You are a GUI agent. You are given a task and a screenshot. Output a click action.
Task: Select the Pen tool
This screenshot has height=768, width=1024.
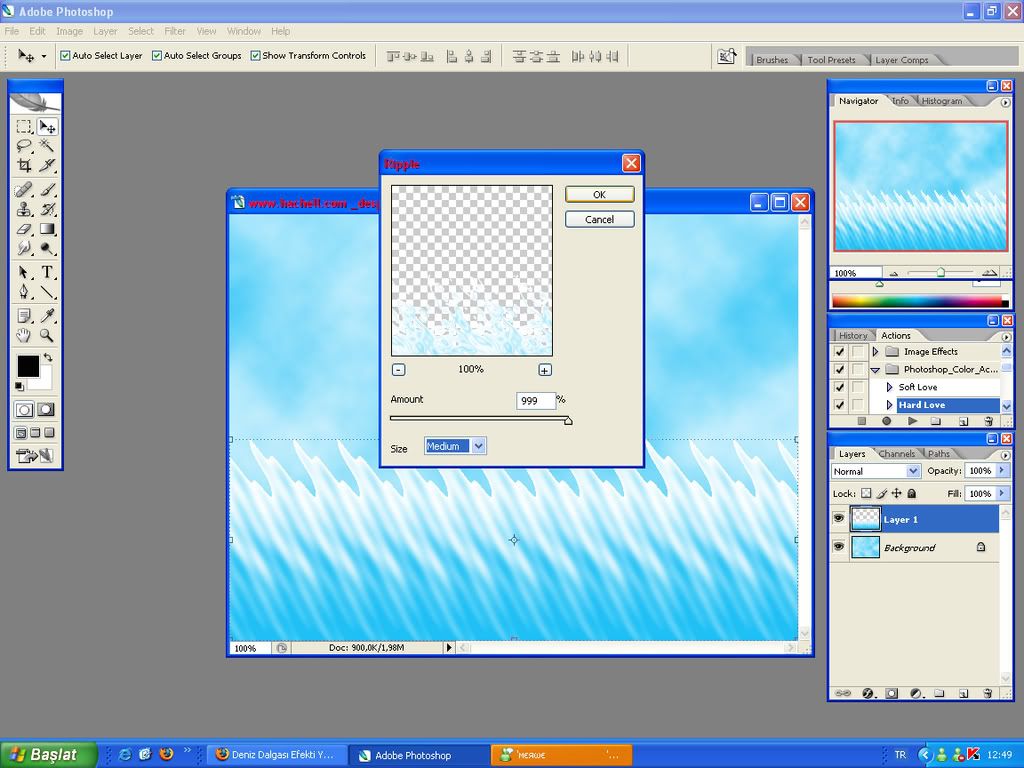click(x=24, y=292)
